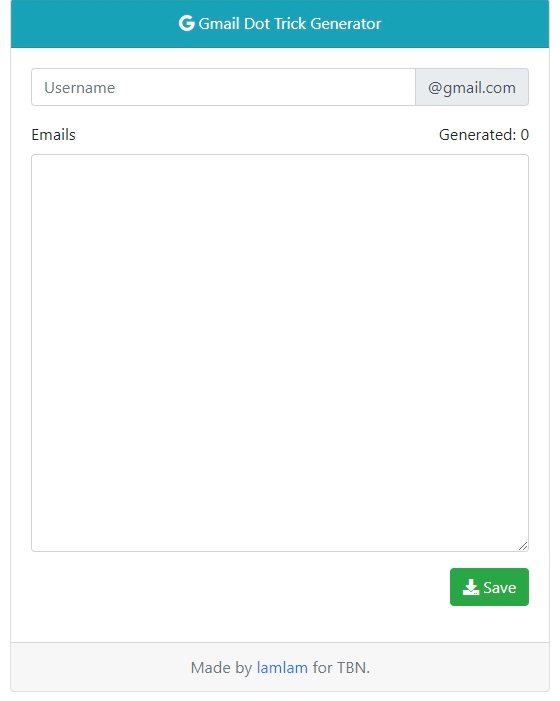Viewport: 560px width, 701px height.
Task: Click the Generated: 0 counter
Action: [x=484, y=135]
